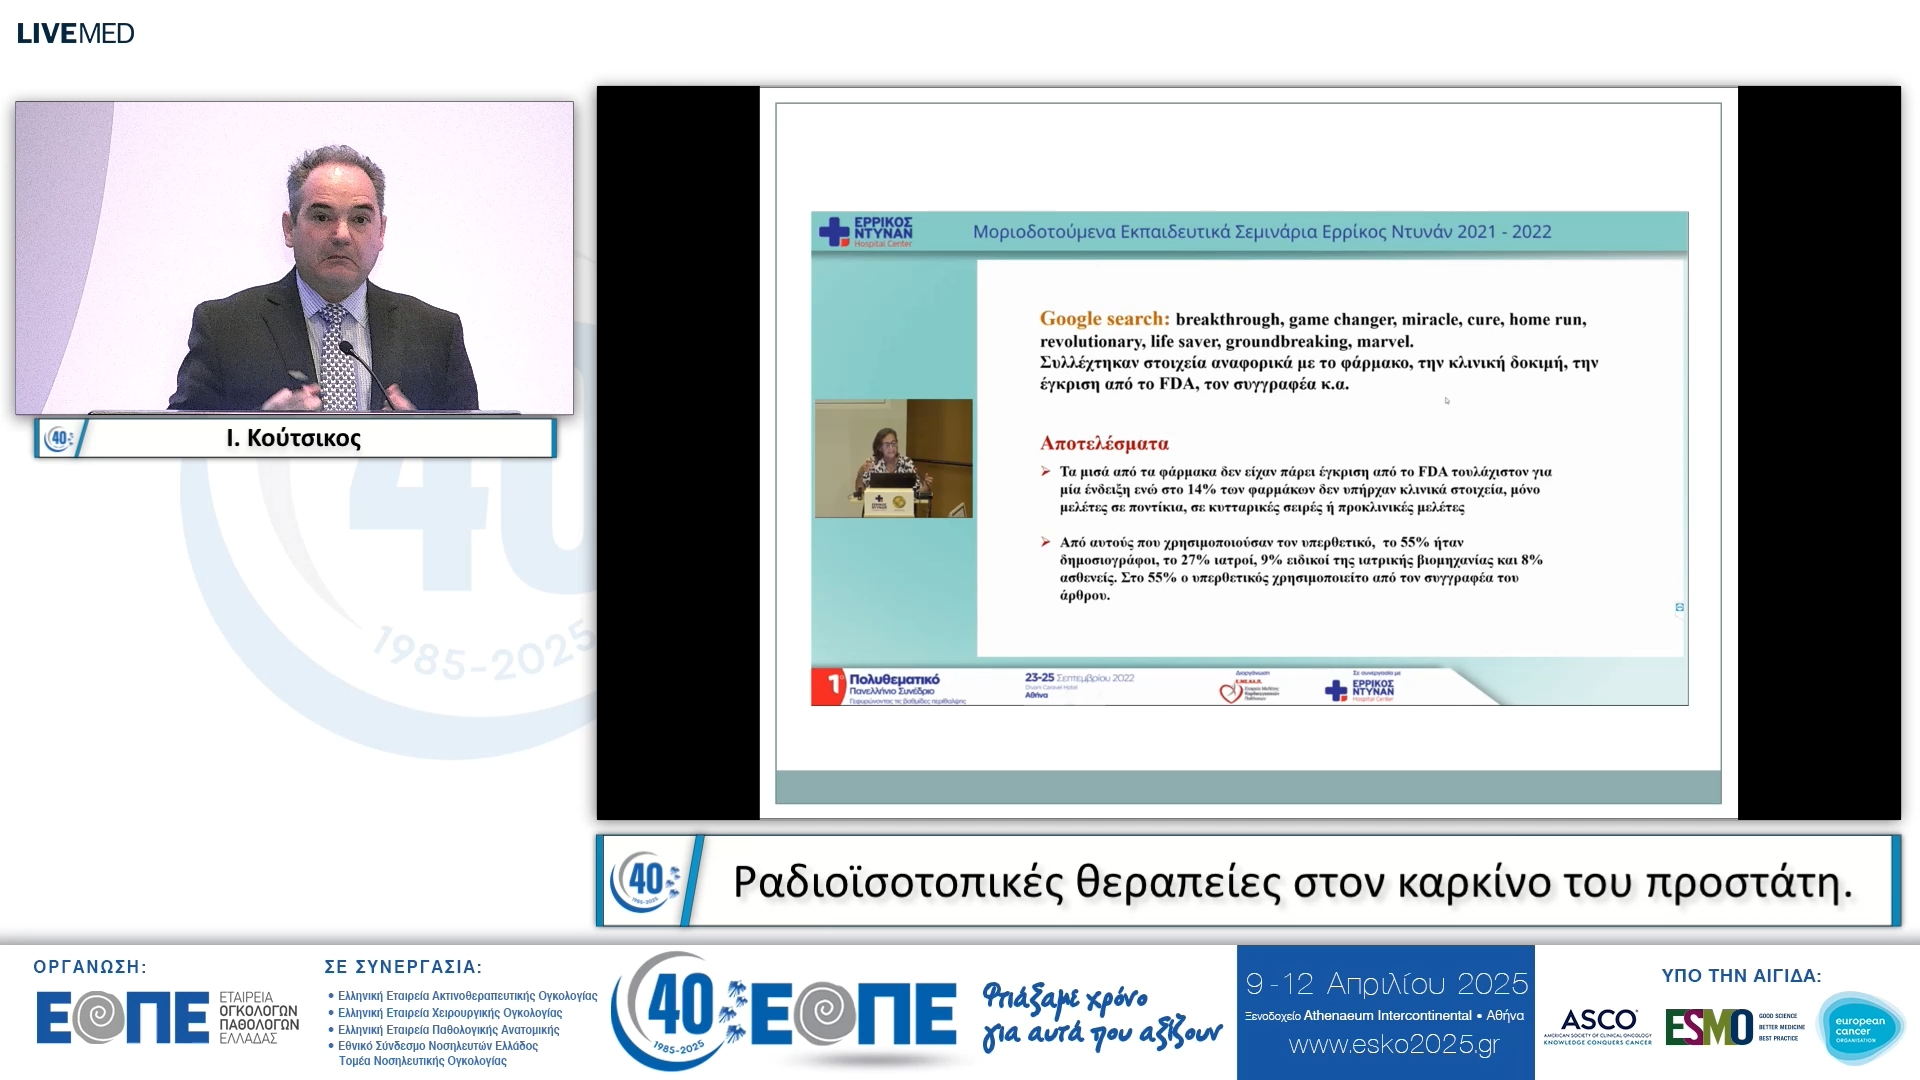Click the speaker camera video feed

(x=294, y=258)
